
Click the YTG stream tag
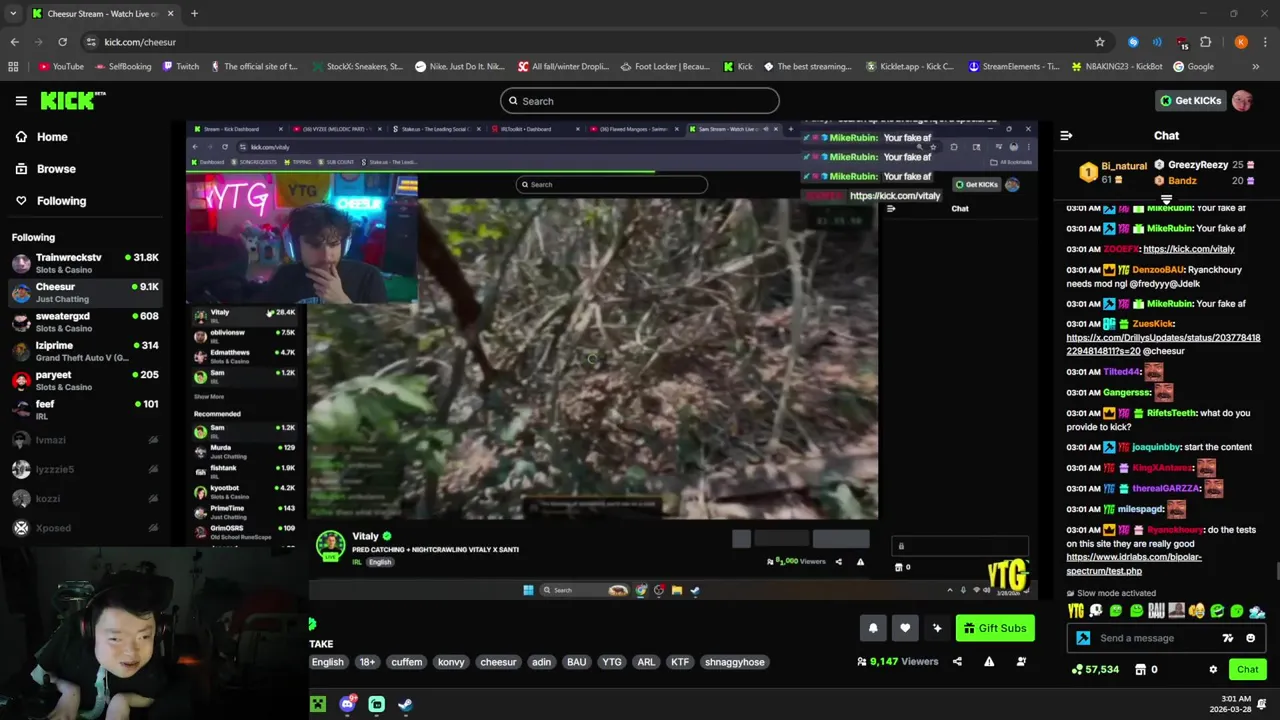pyautogui.click(x=611, y=662)
